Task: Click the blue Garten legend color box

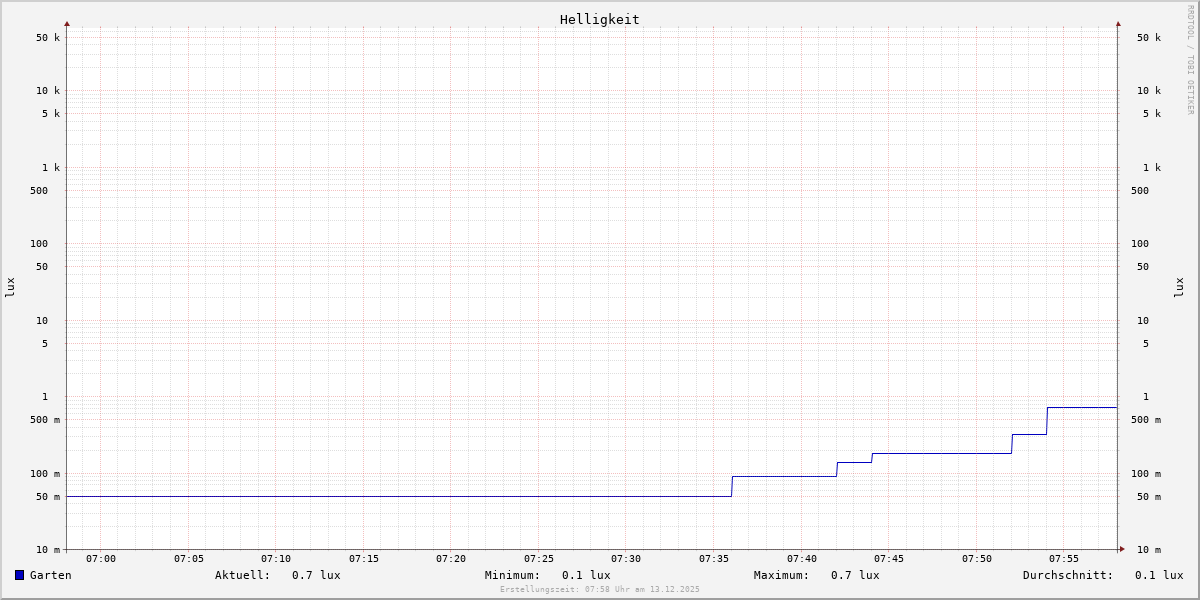Action: click(19, 575)
